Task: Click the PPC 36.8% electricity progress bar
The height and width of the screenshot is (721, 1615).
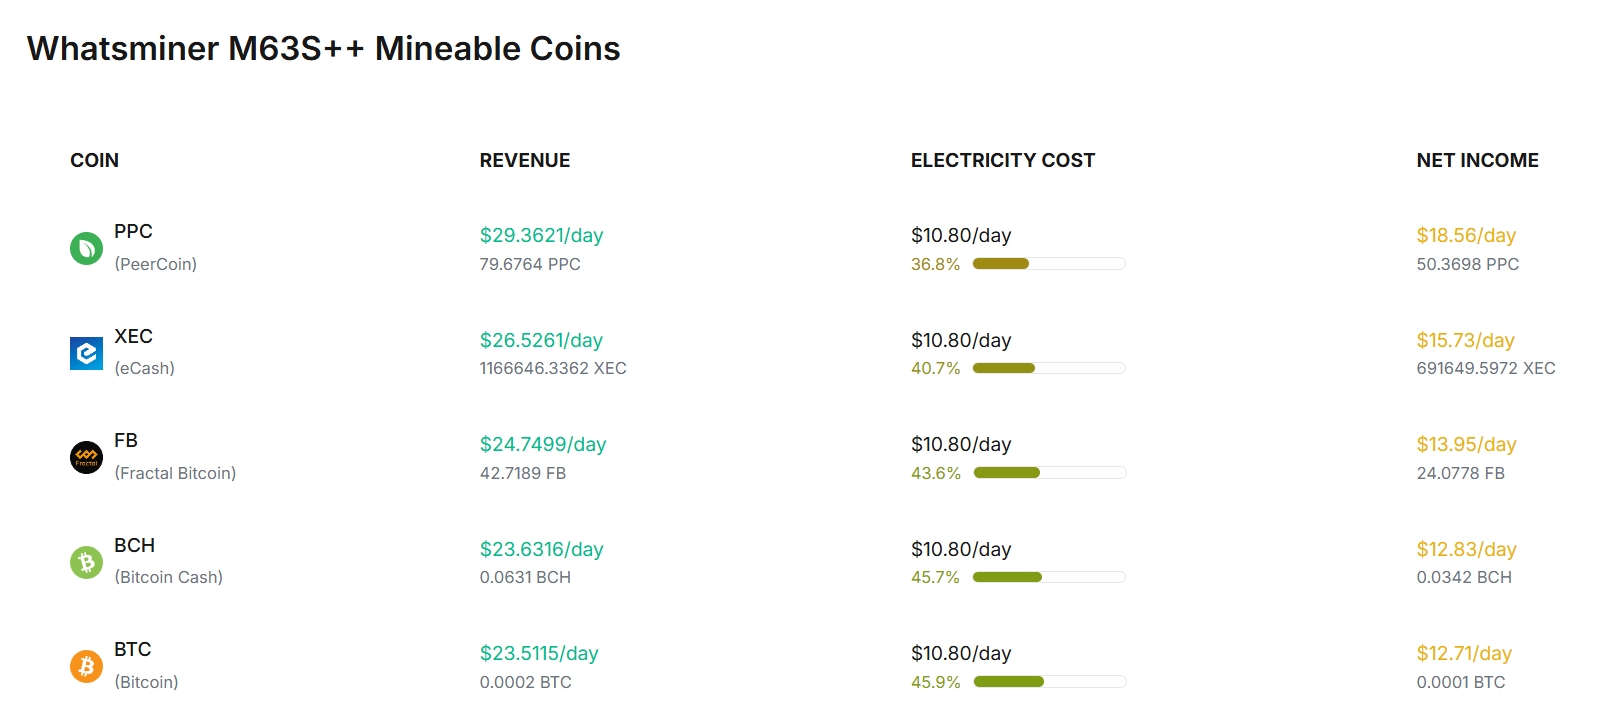Action: pyautogui.click(x=1047, y=264)
